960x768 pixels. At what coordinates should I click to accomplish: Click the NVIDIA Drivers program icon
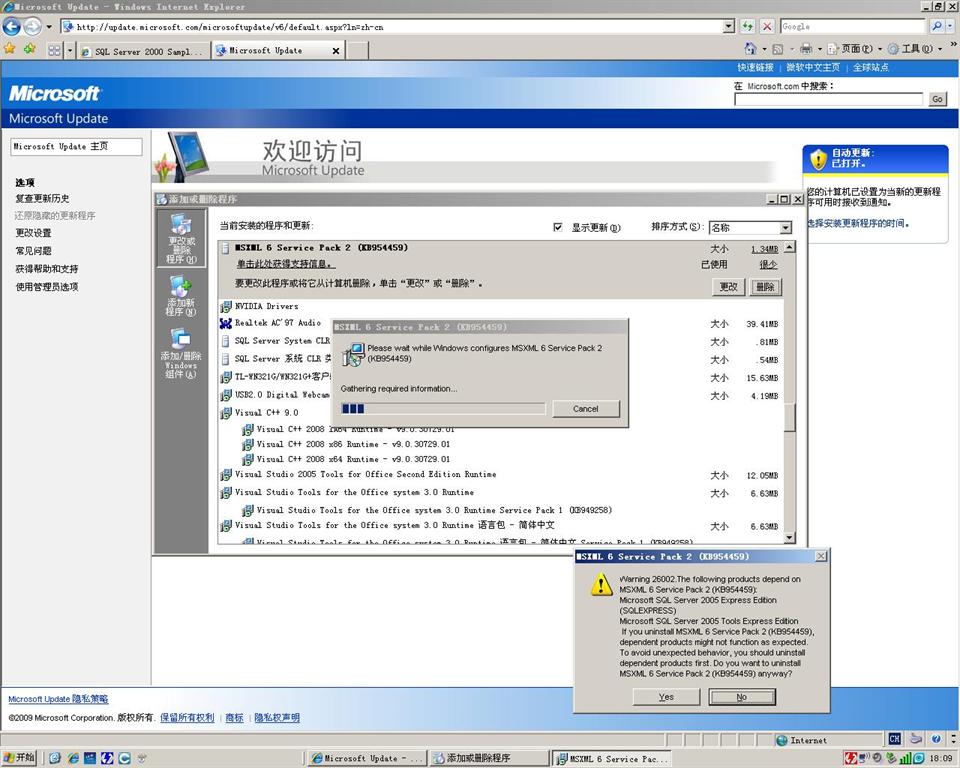tap(226, 306)
